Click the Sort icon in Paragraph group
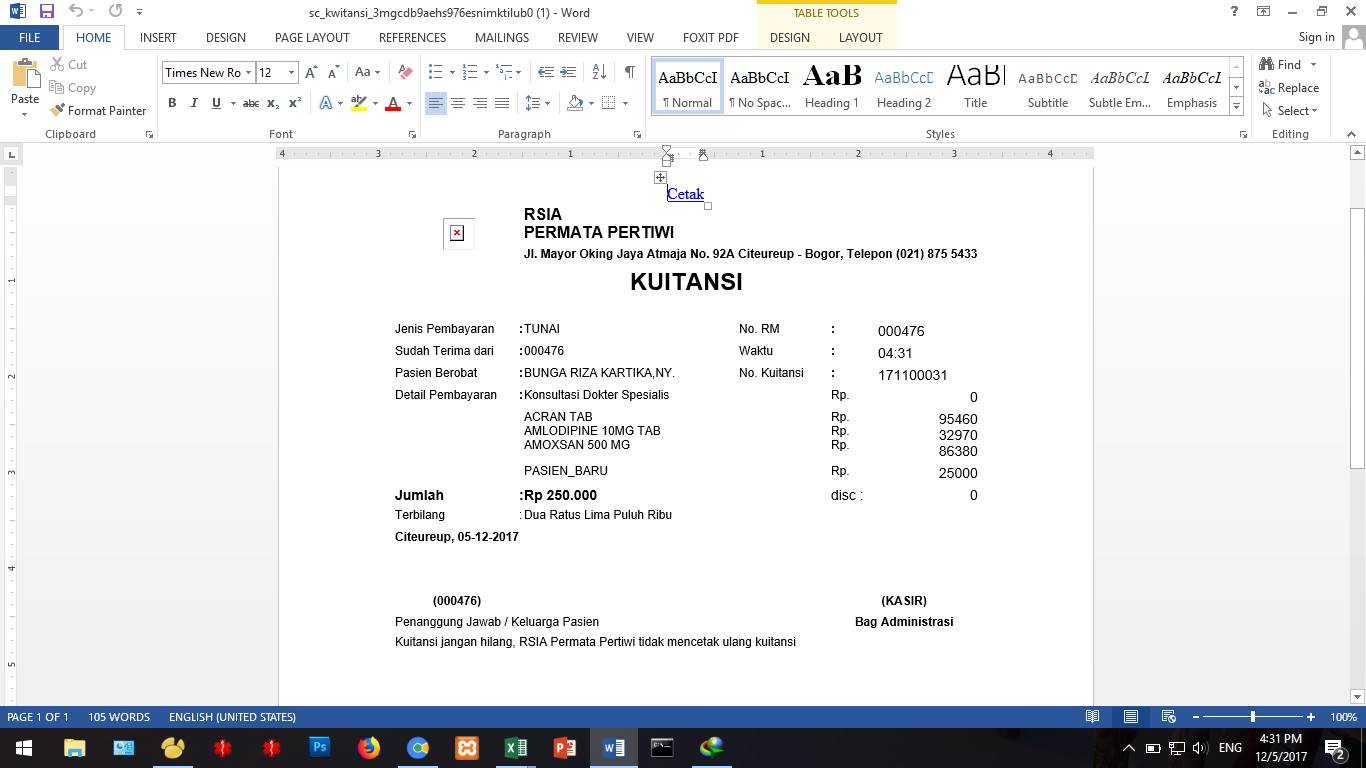This screenshot has width=1366, height=768. (x=599, y=73)
